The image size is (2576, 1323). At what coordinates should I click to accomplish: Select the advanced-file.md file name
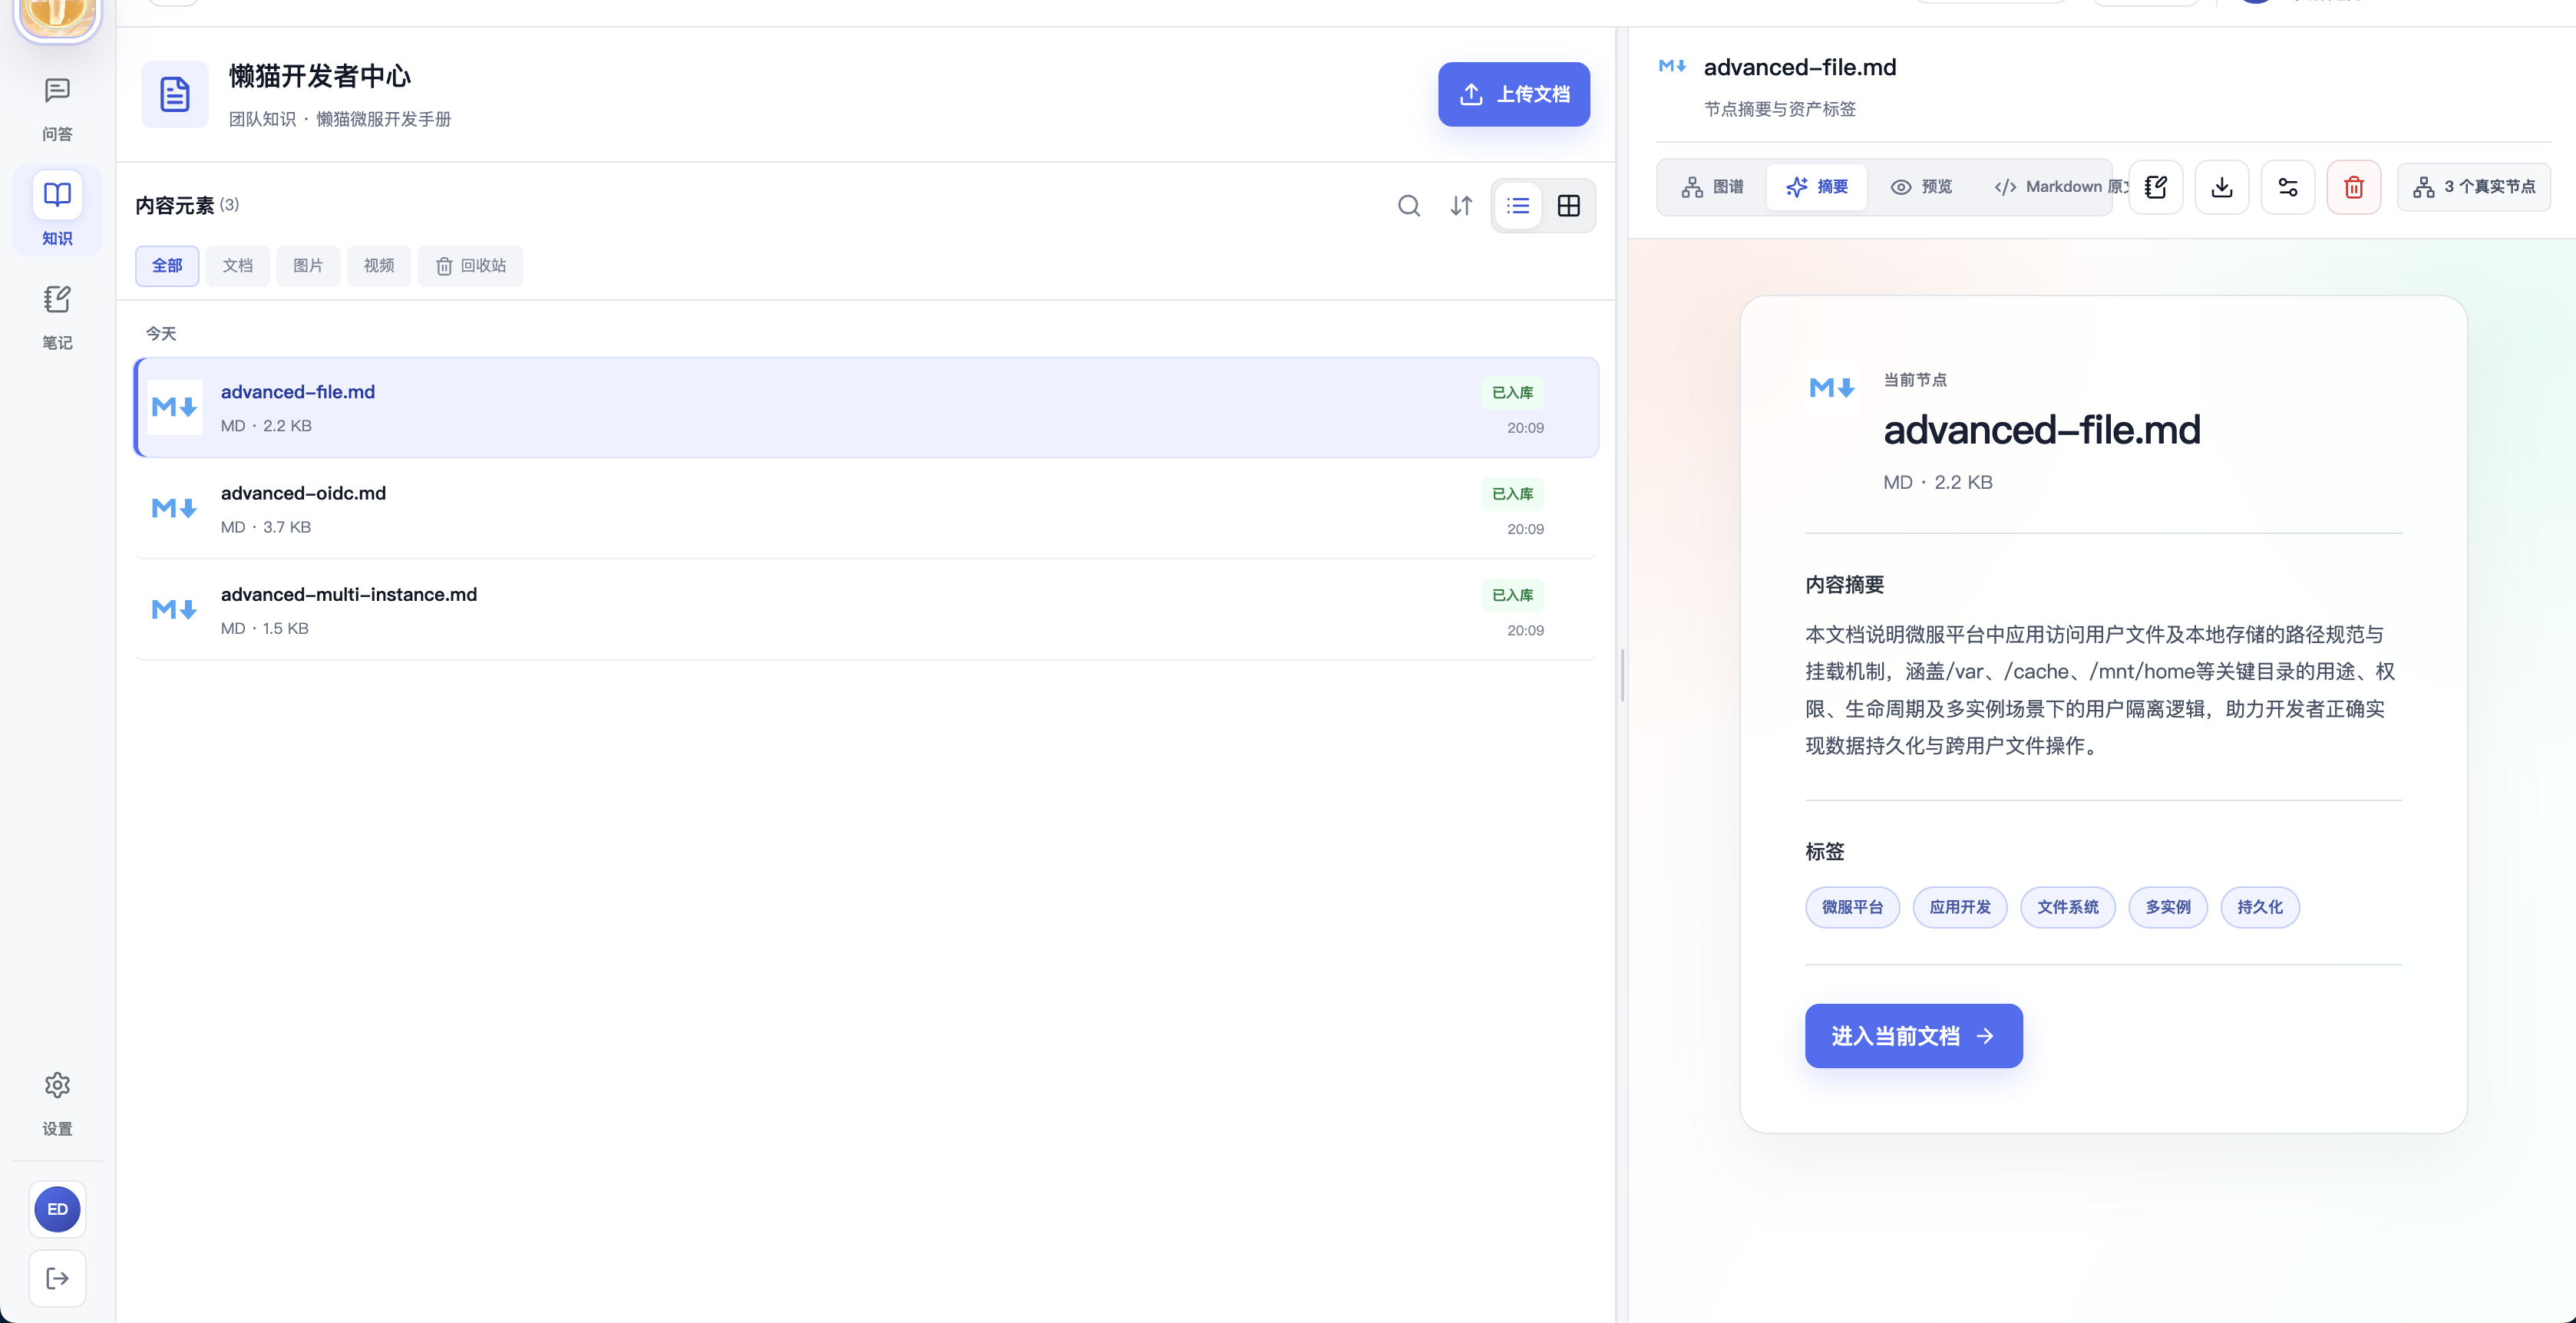point(298,392)
